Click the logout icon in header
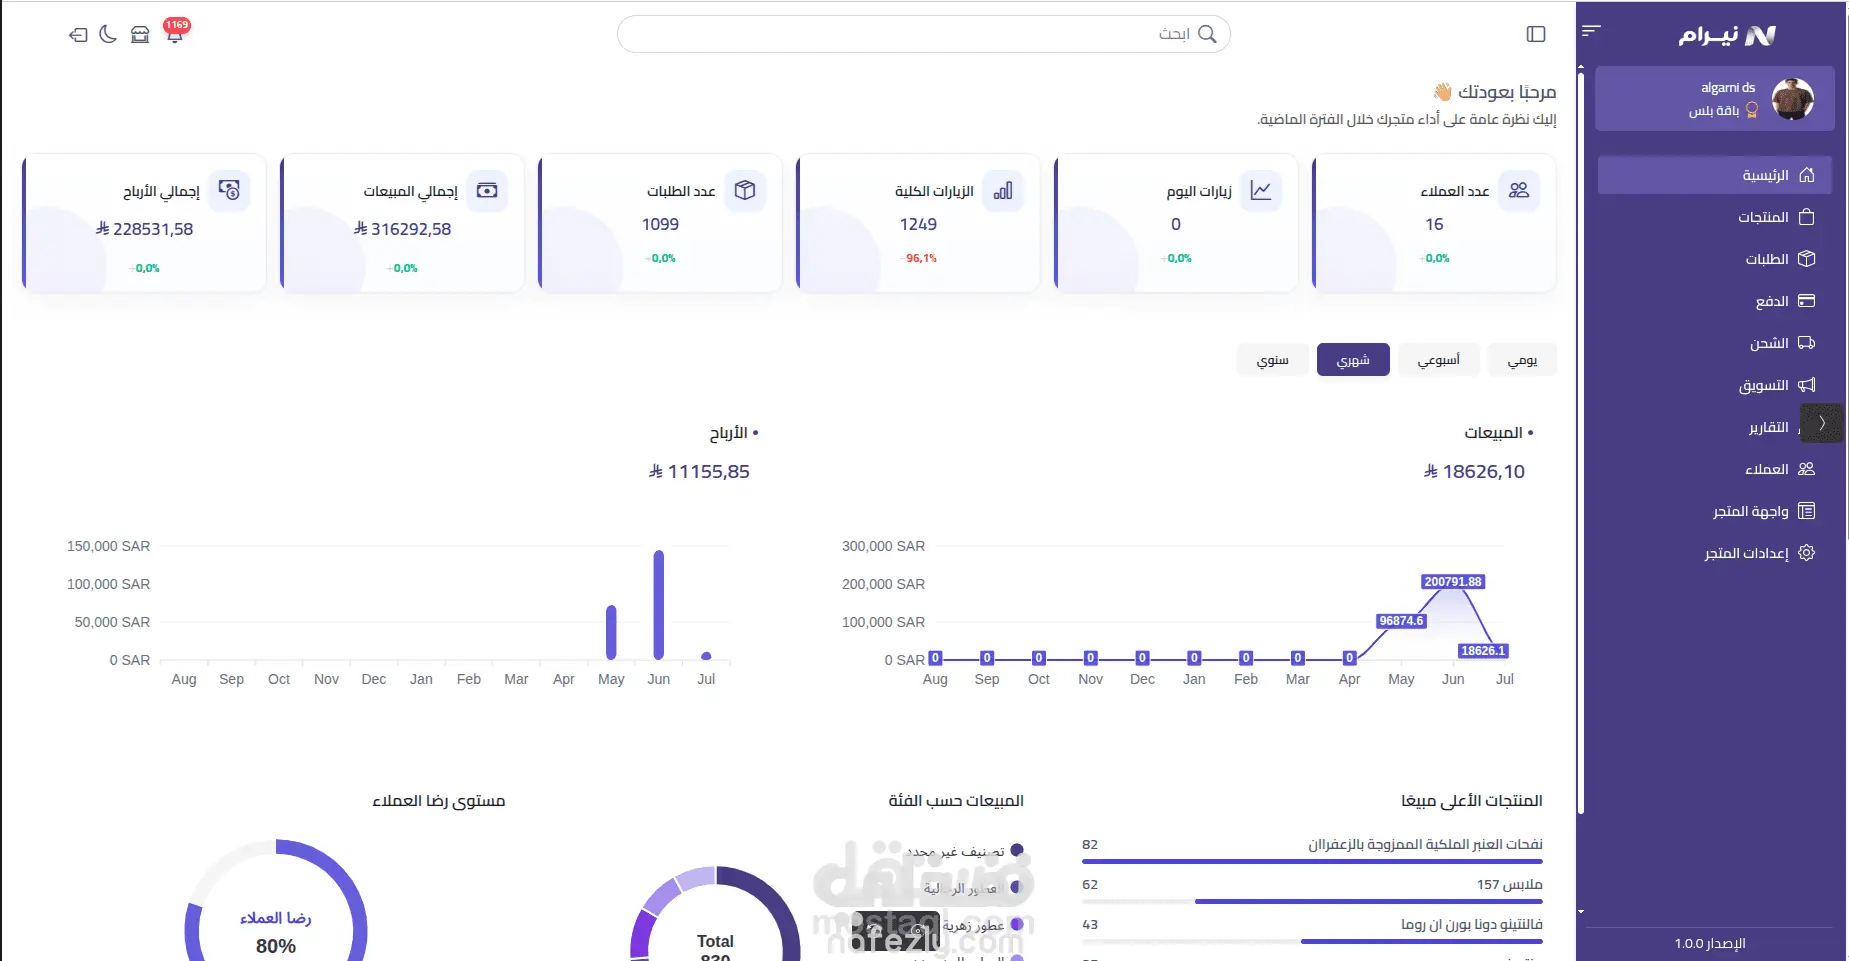The height and width of the screenshot is (961, 1849). 78,35
